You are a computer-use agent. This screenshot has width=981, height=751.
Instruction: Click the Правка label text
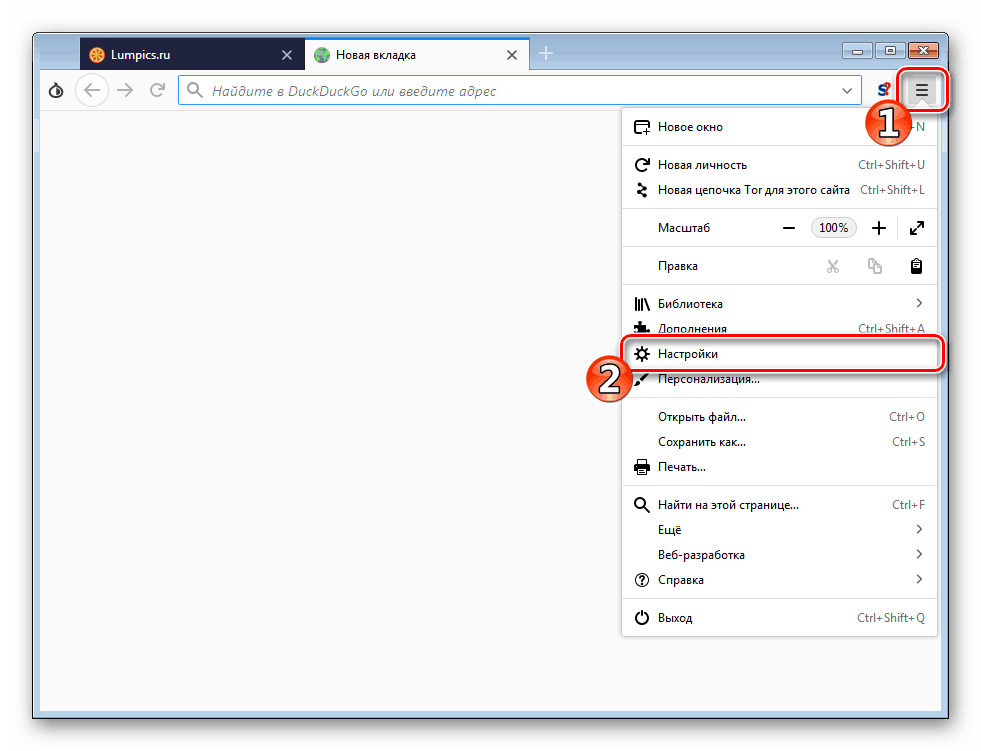coord(678,266)
